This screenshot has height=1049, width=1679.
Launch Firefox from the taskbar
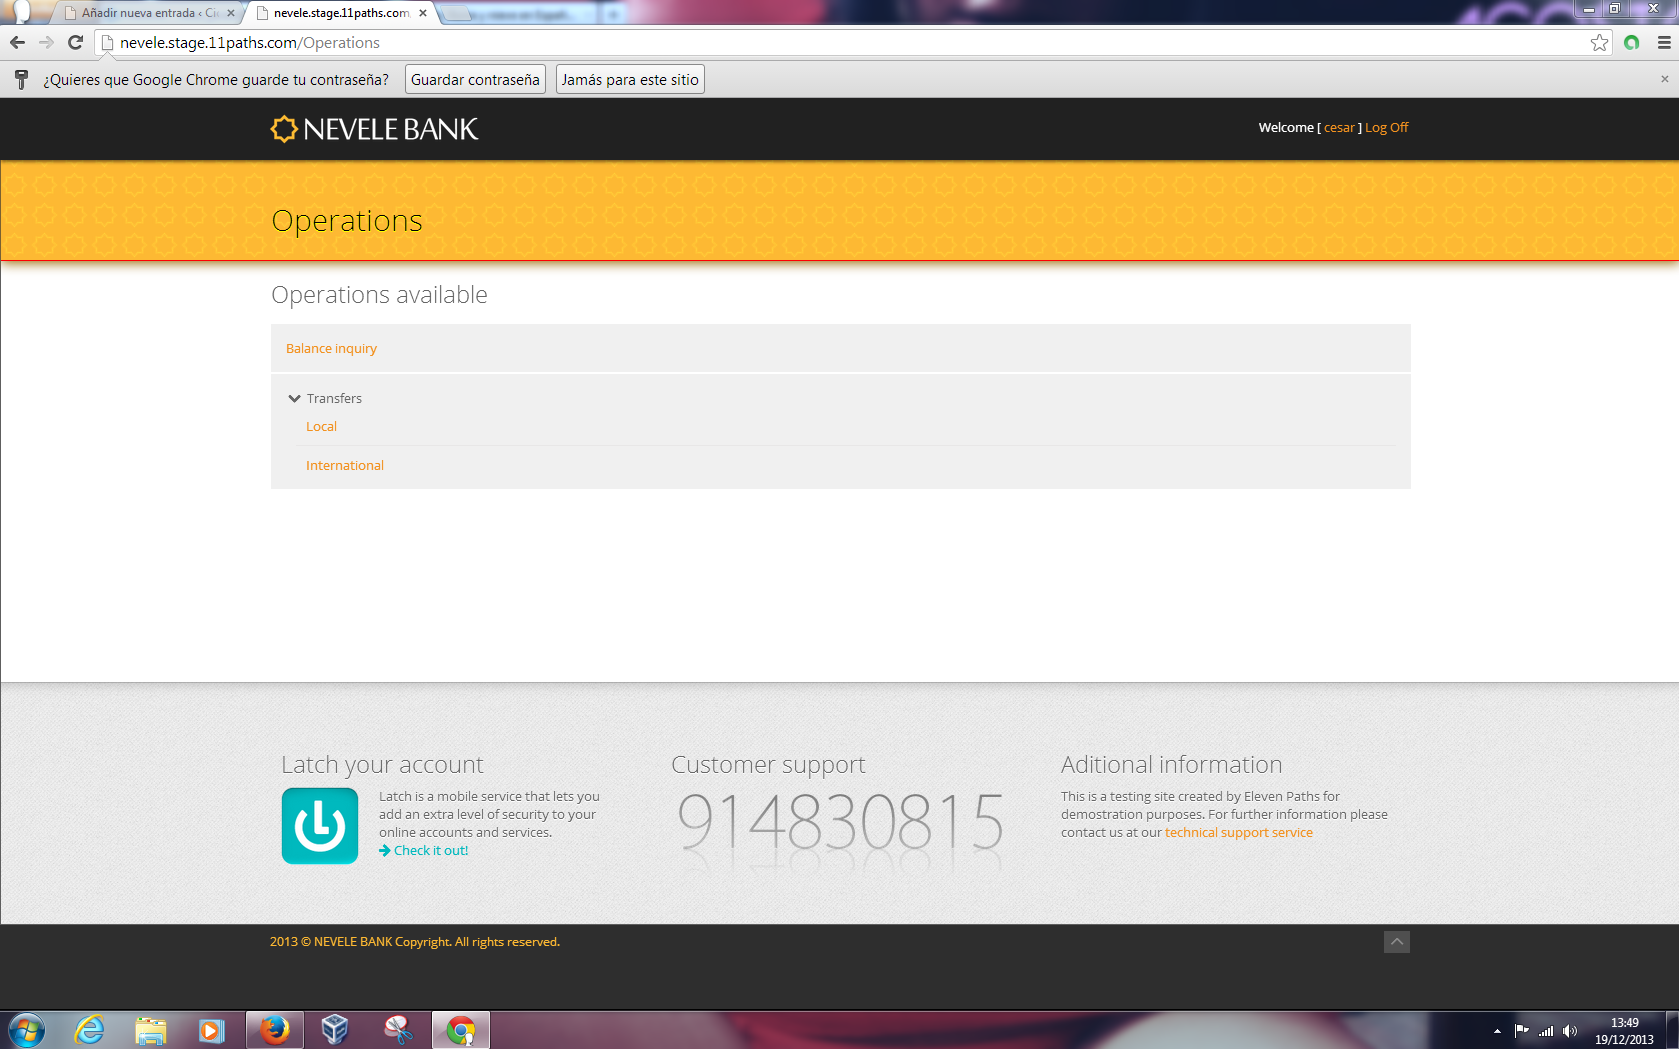click(274, 1029)
